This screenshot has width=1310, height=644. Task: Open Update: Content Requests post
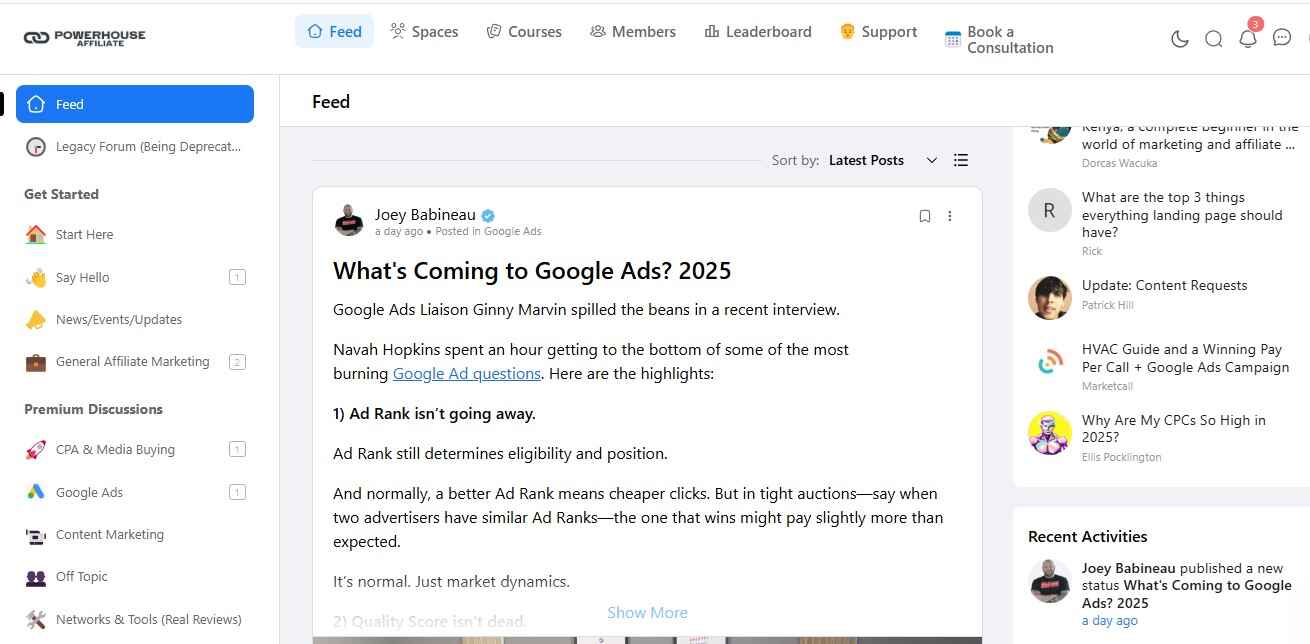click(1164, 285)
